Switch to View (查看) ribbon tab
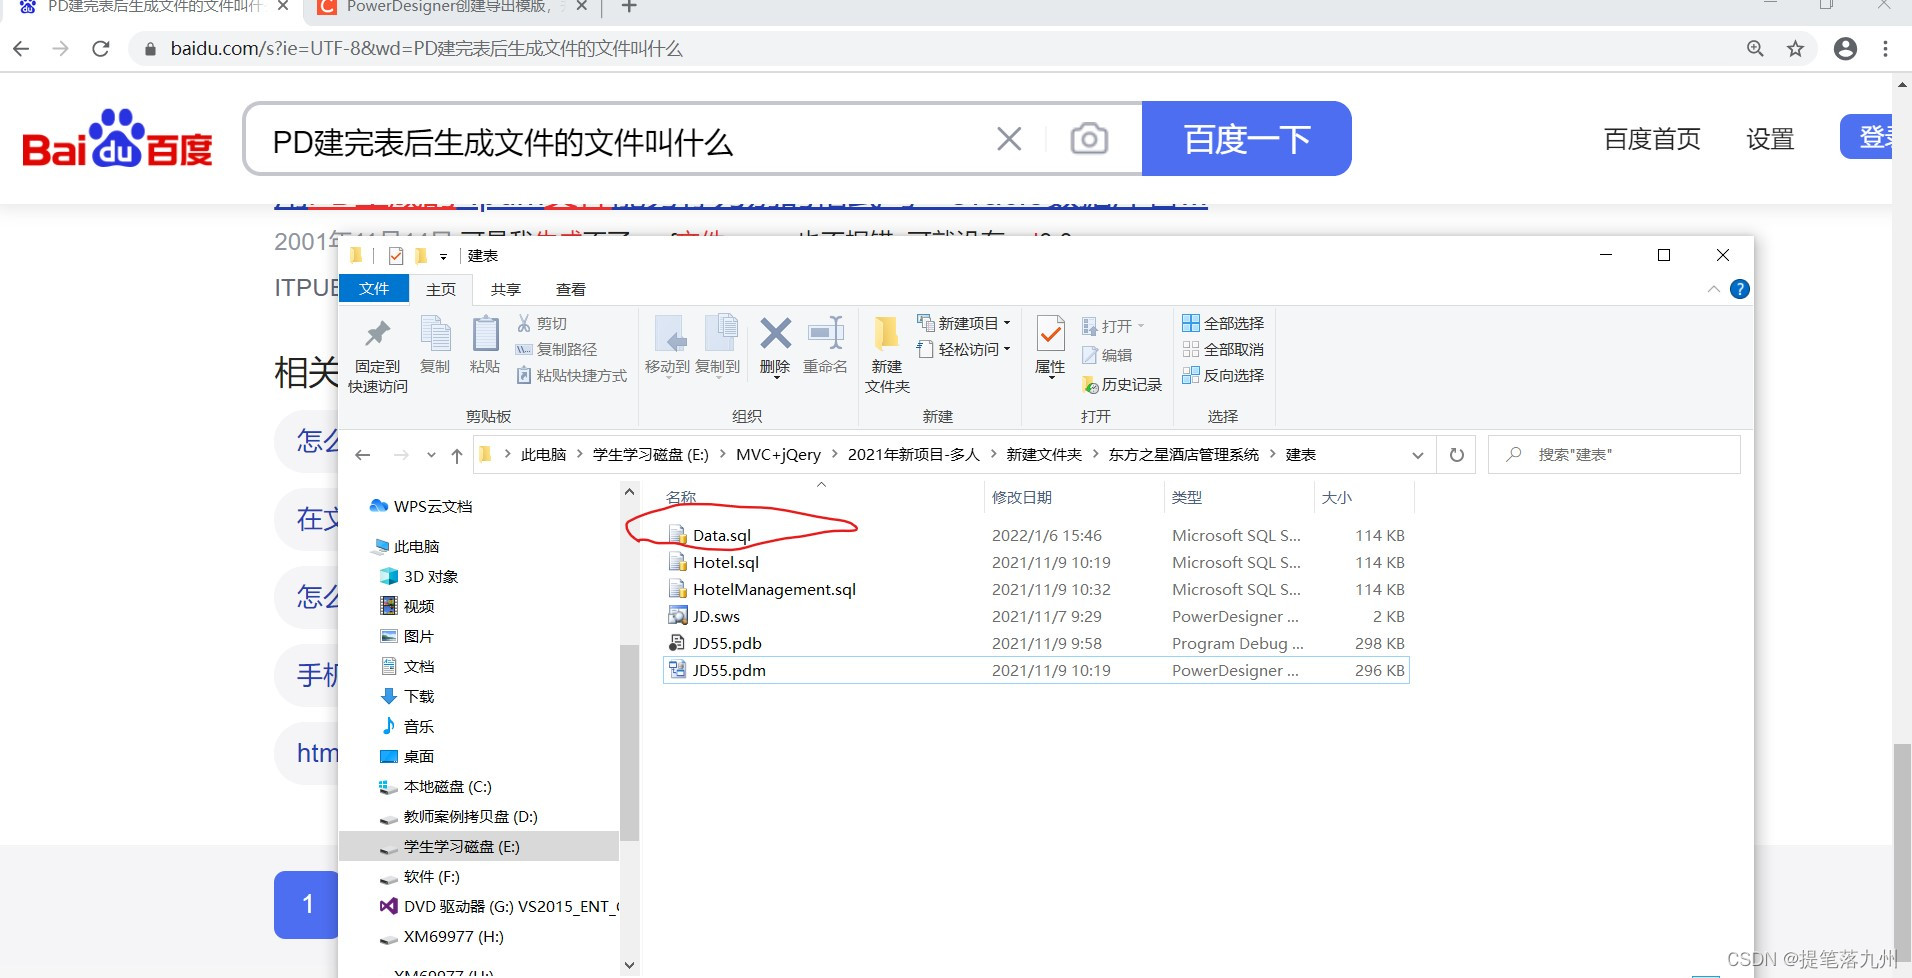Image resolution: width=1912 pixels, height=978 pixels. click(x=571, y=289)
